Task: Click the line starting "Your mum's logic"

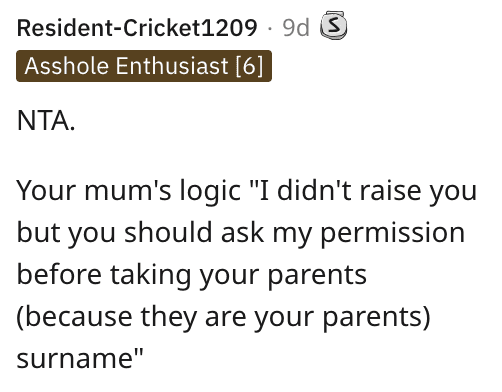Action: 247,191
